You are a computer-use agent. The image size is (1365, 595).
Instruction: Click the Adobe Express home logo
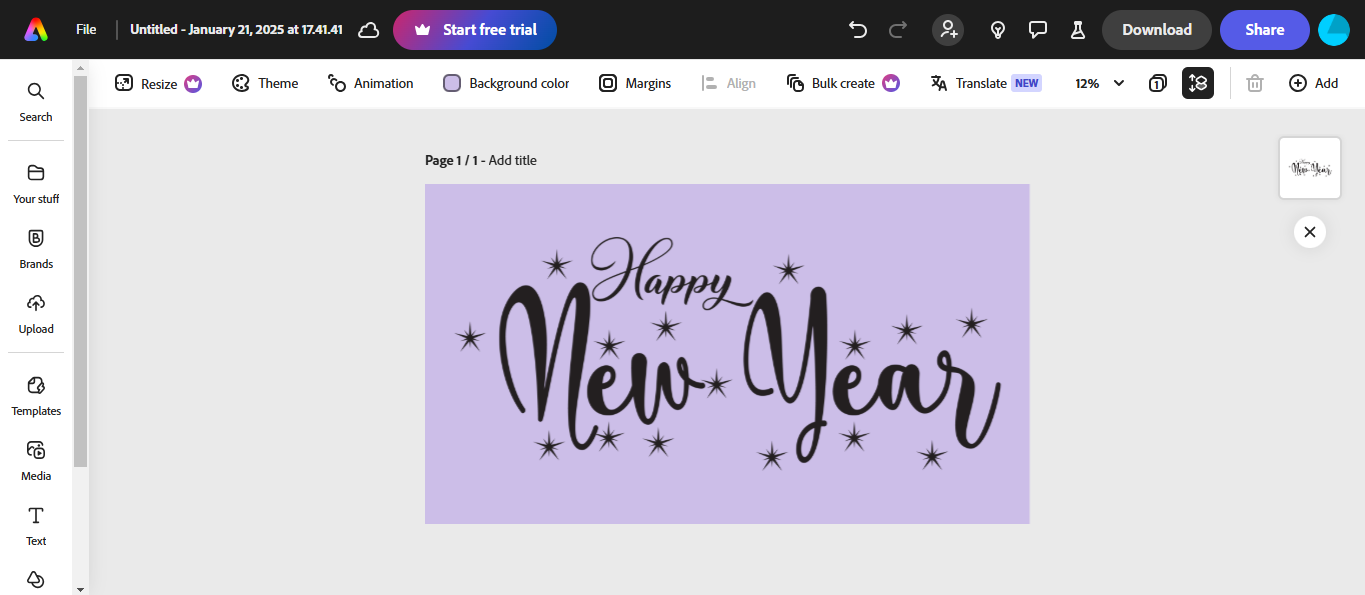(x=36, y=30)
